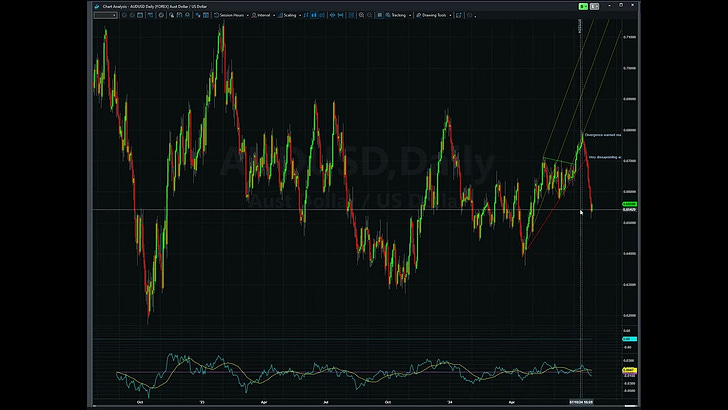Click the Session Hours clock icon
728x410 pixels.
tap(216, 15)
